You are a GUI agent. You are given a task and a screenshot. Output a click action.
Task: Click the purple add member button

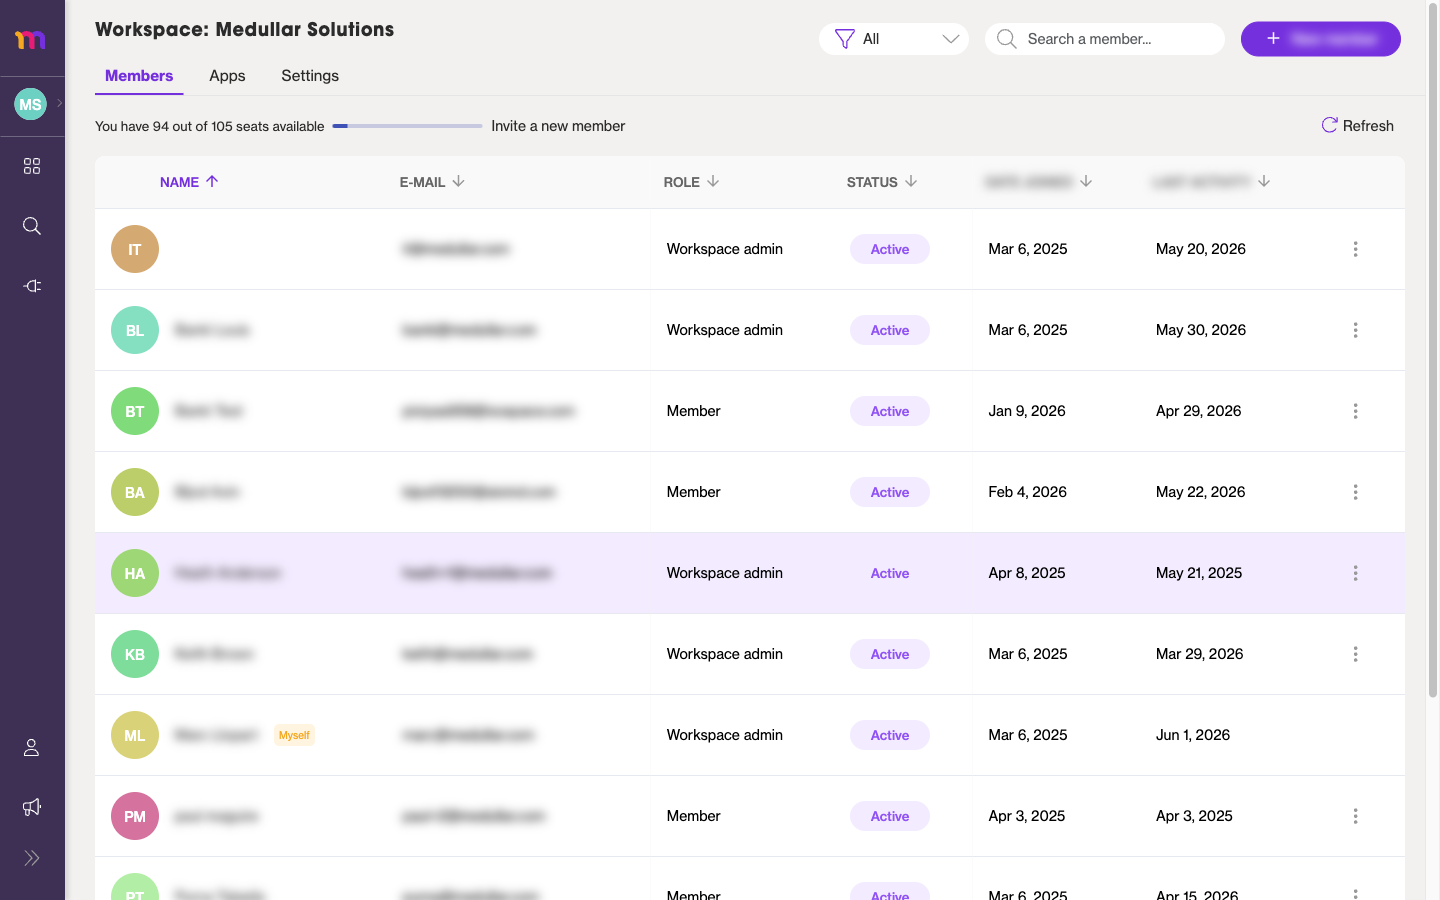tap(1321, 39)
